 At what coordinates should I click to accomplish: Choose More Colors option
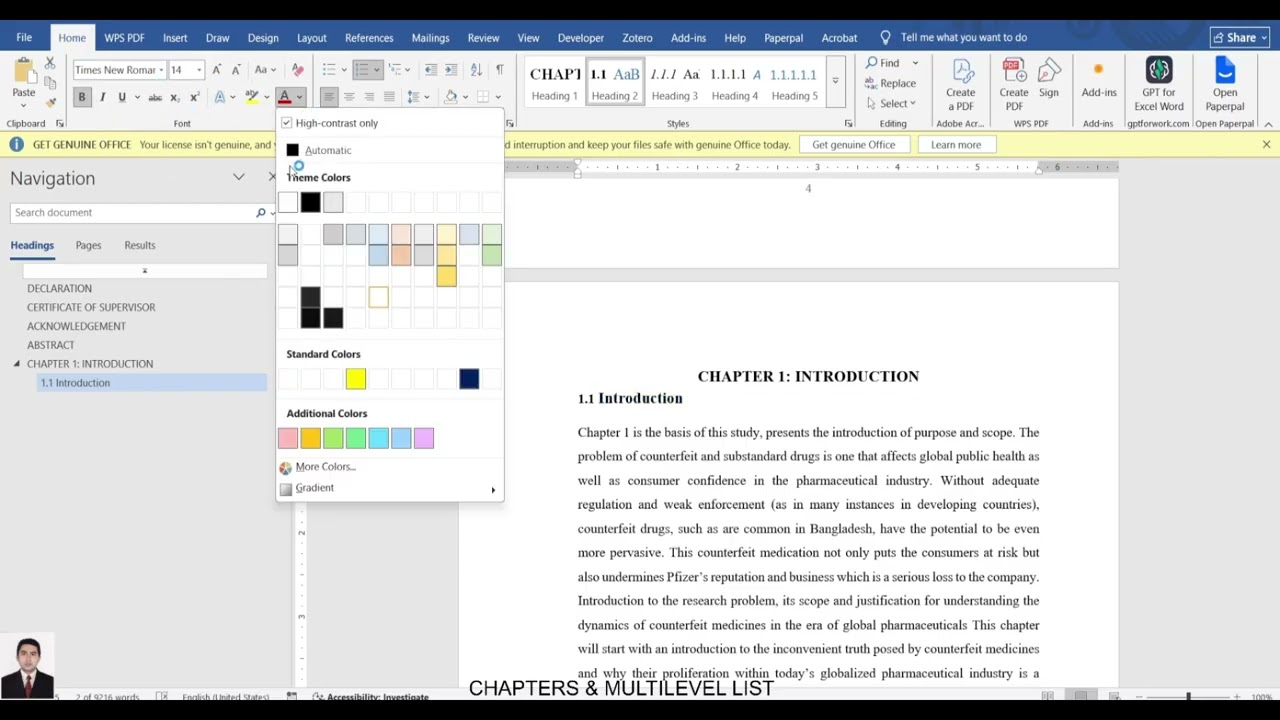(x=325, y=467)
